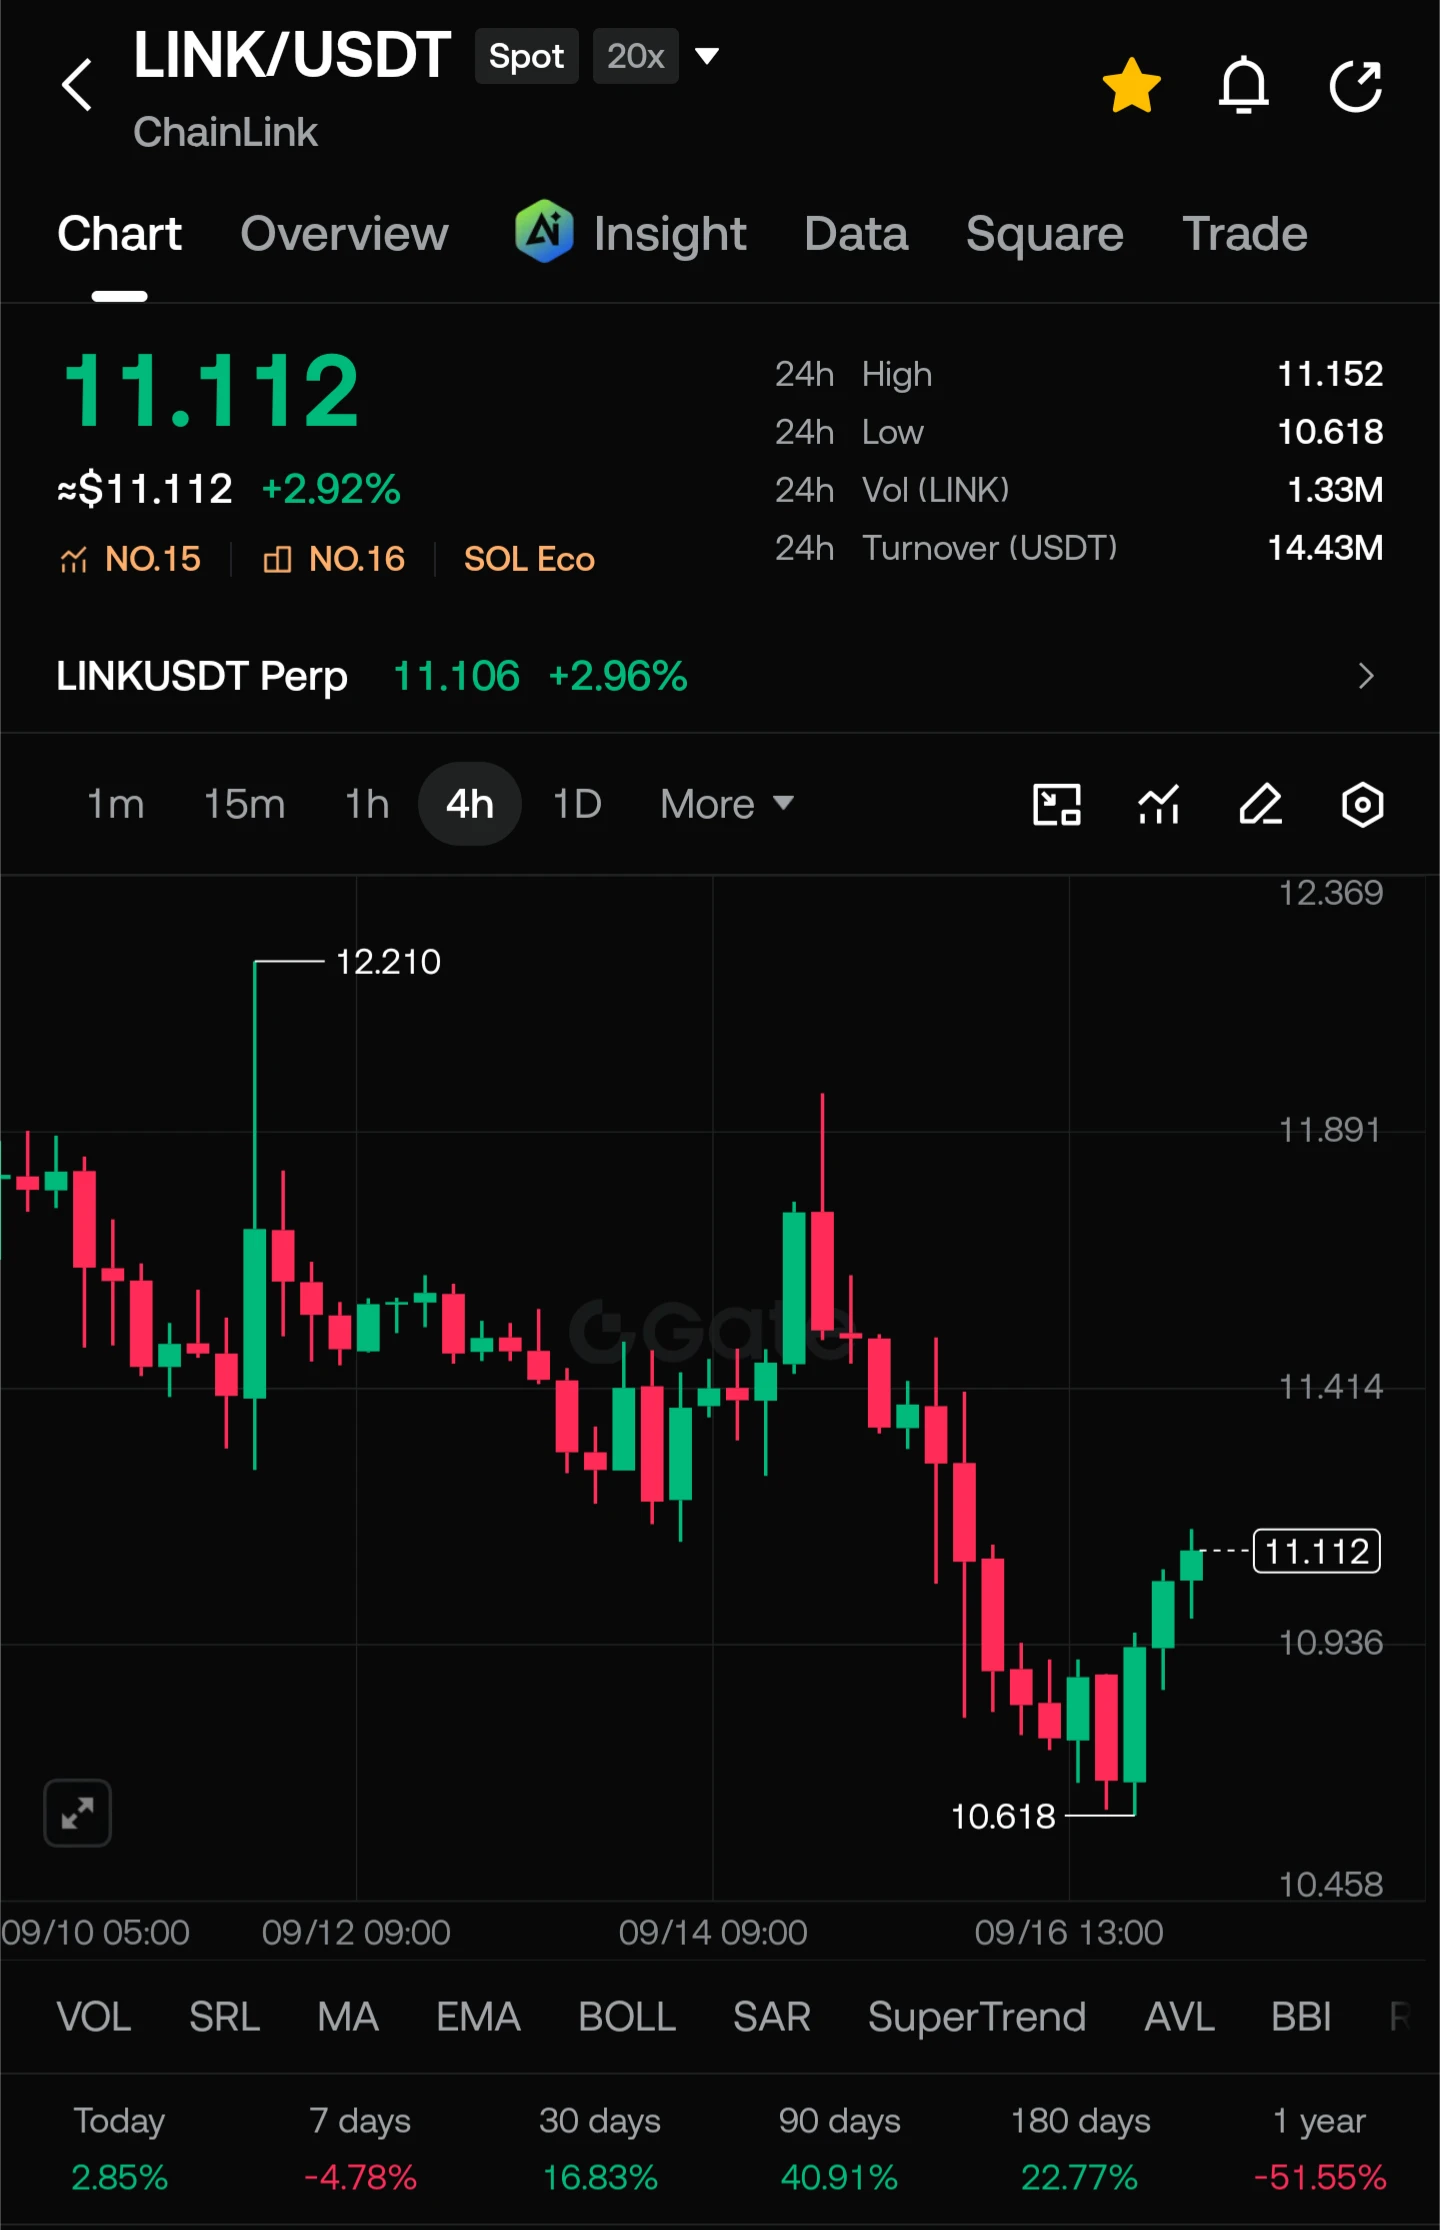The width and height of the screenshot is (1440, 2230).
Task: Select the 1h timeframe
Action: (367, 804)
